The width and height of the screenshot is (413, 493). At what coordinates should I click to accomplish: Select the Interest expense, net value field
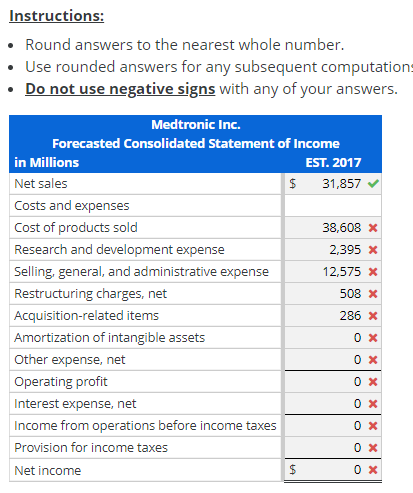(x=333, y=404)
